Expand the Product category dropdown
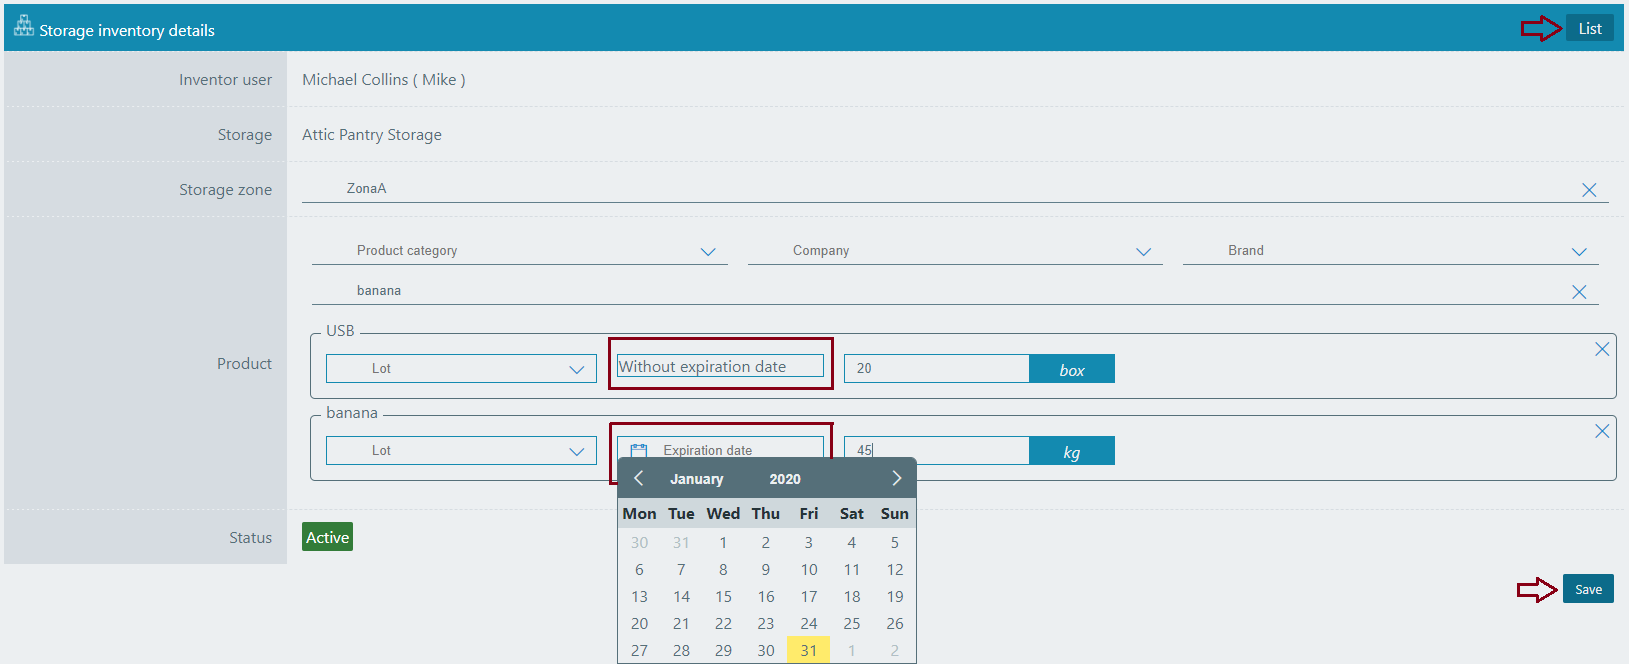1629x671 pixels. coord(708,252)
